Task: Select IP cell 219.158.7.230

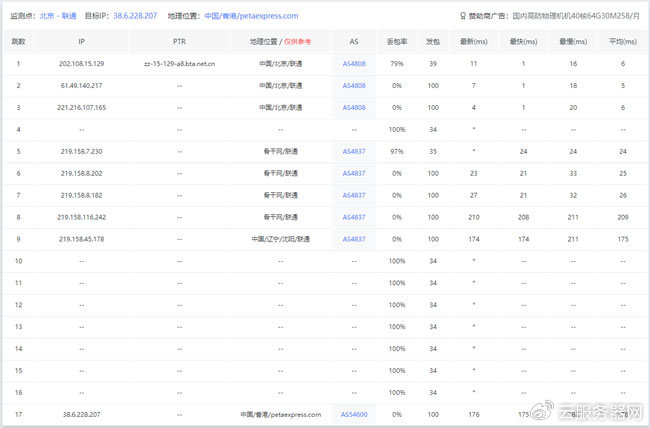Action: (x=82, y=152)
